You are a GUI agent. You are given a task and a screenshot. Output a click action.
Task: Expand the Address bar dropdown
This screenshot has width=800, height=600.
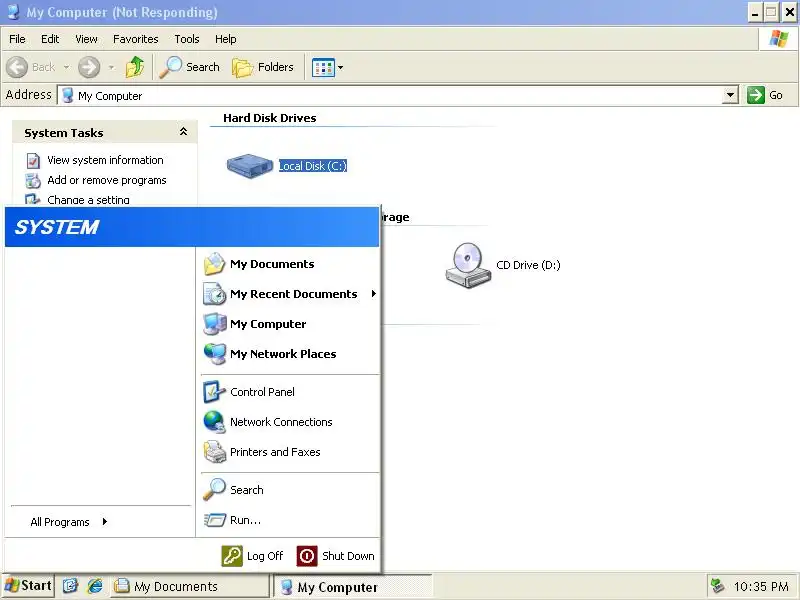(x=731, y=95)
